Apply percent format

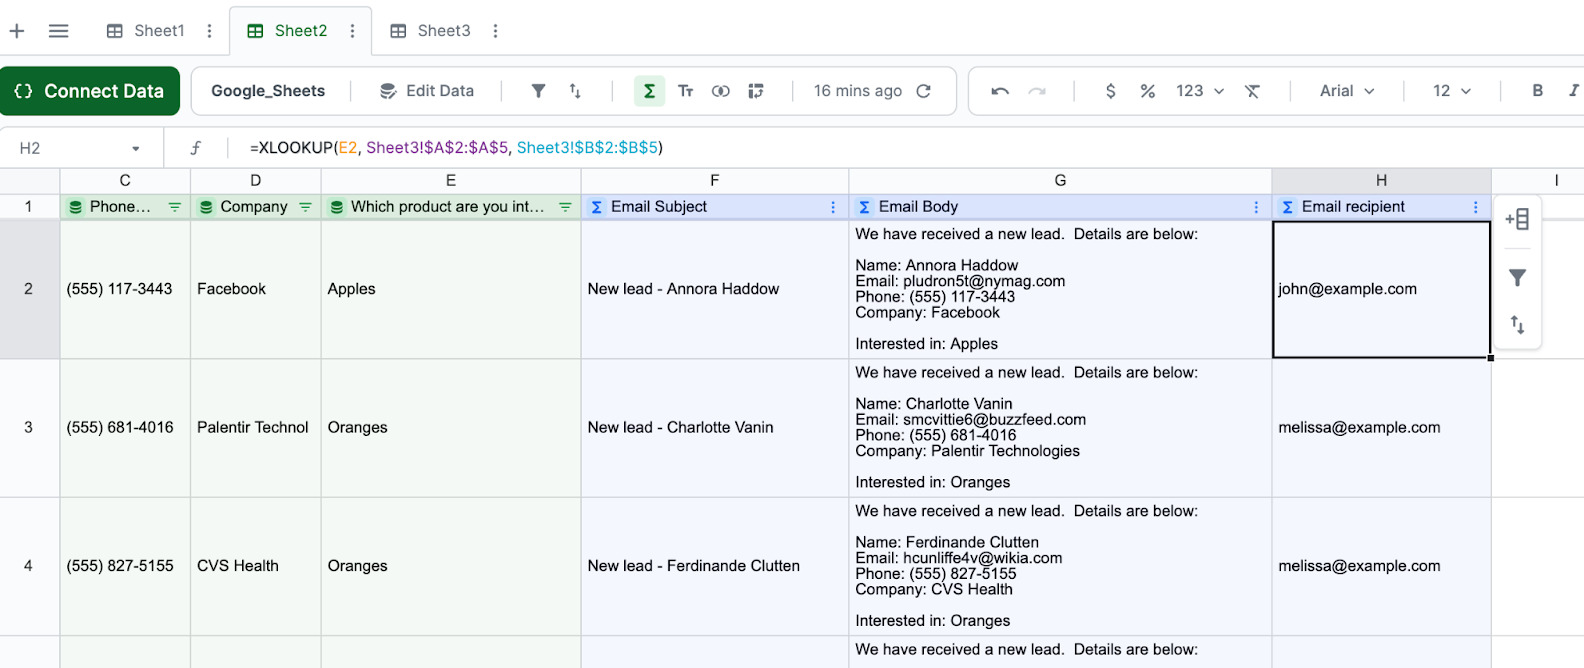click(1148, 91)
